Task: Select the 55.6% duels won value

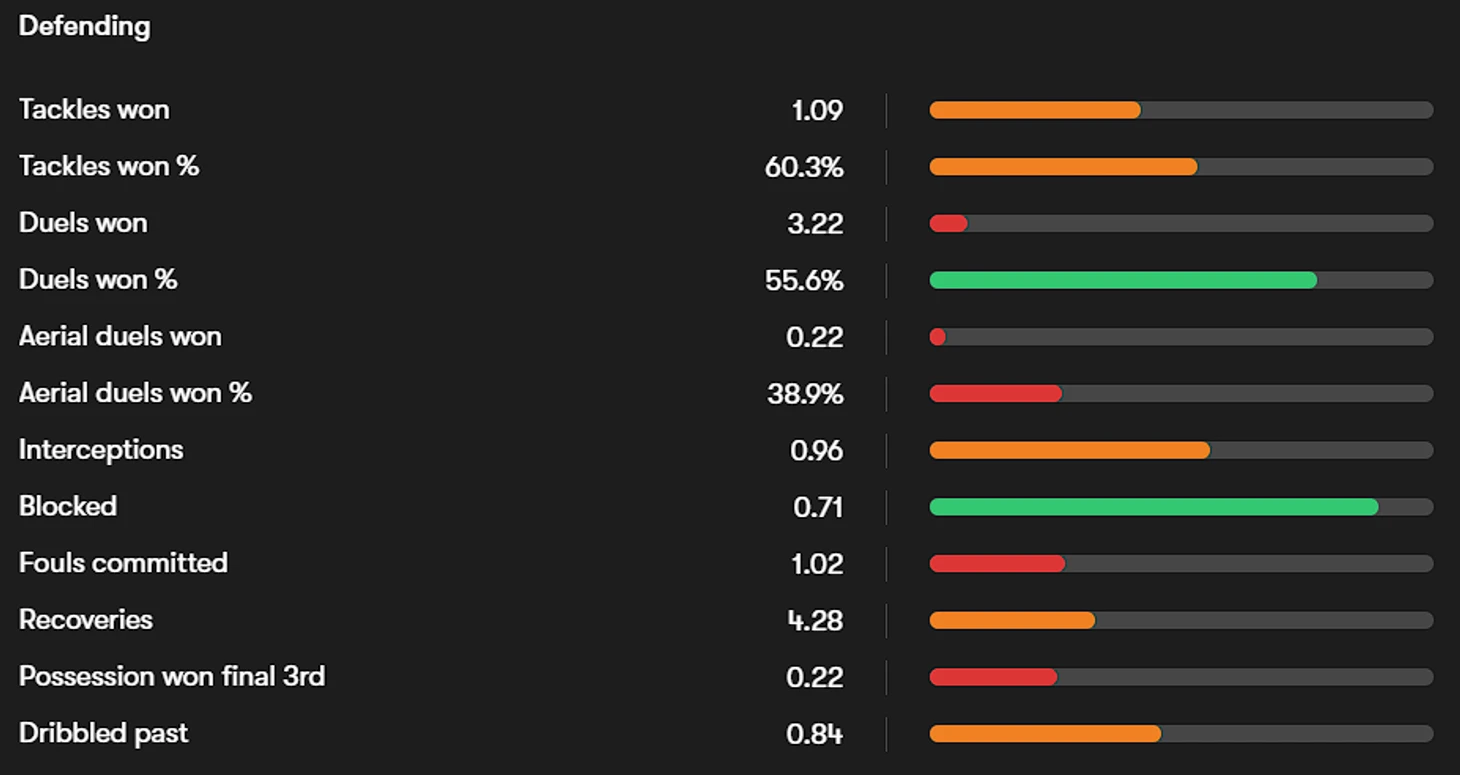Action: pos(804,281)
